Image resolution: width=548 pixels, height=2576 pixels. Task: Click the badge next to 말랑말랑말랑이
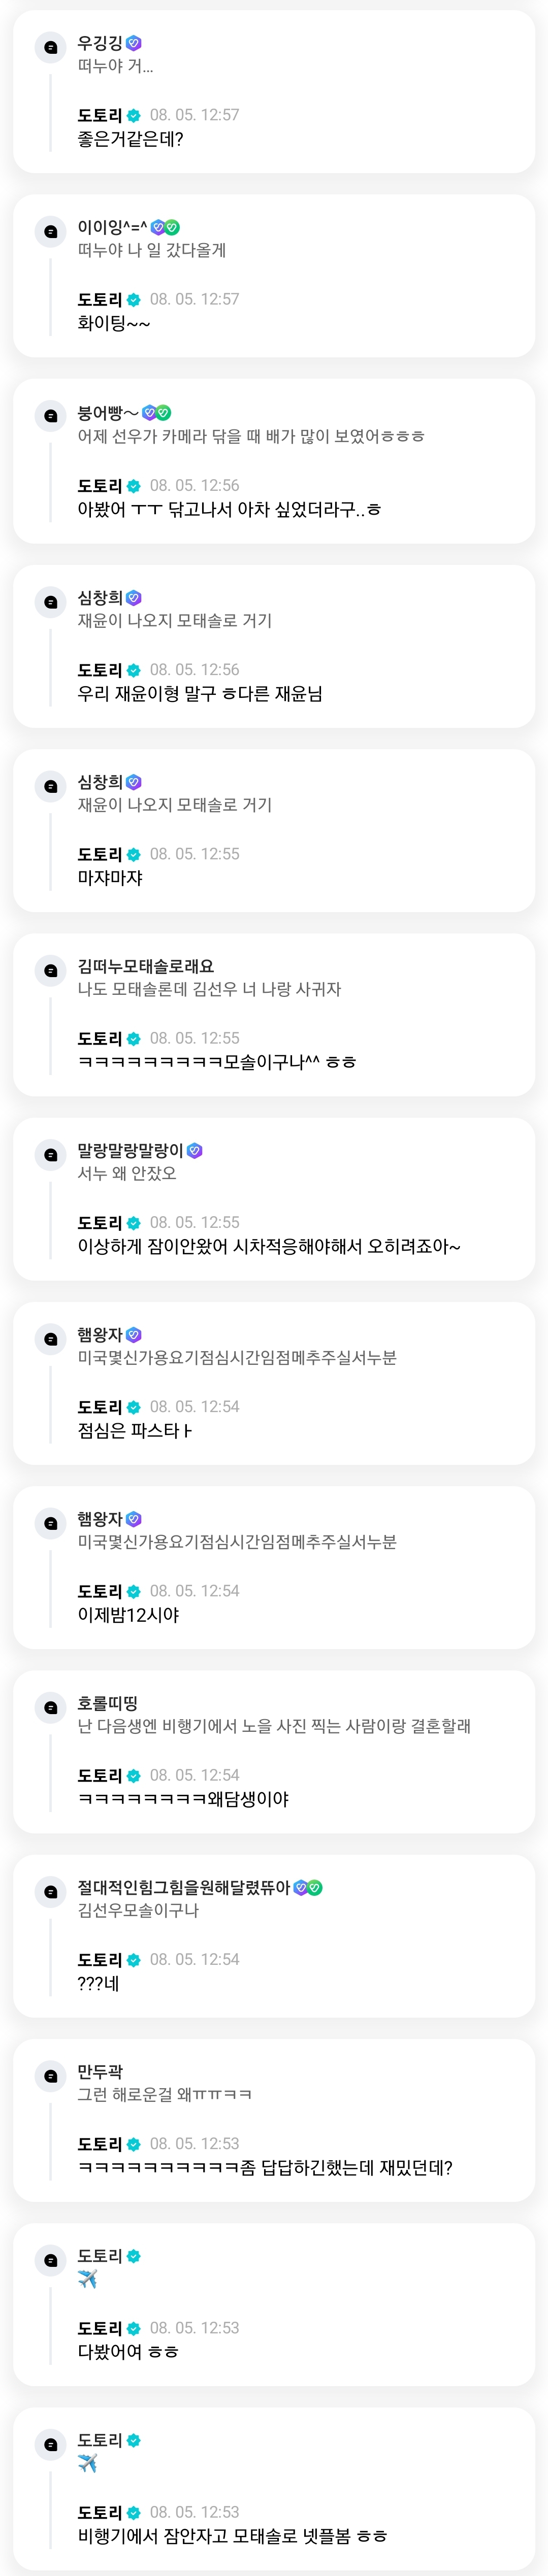point(195,1150)
